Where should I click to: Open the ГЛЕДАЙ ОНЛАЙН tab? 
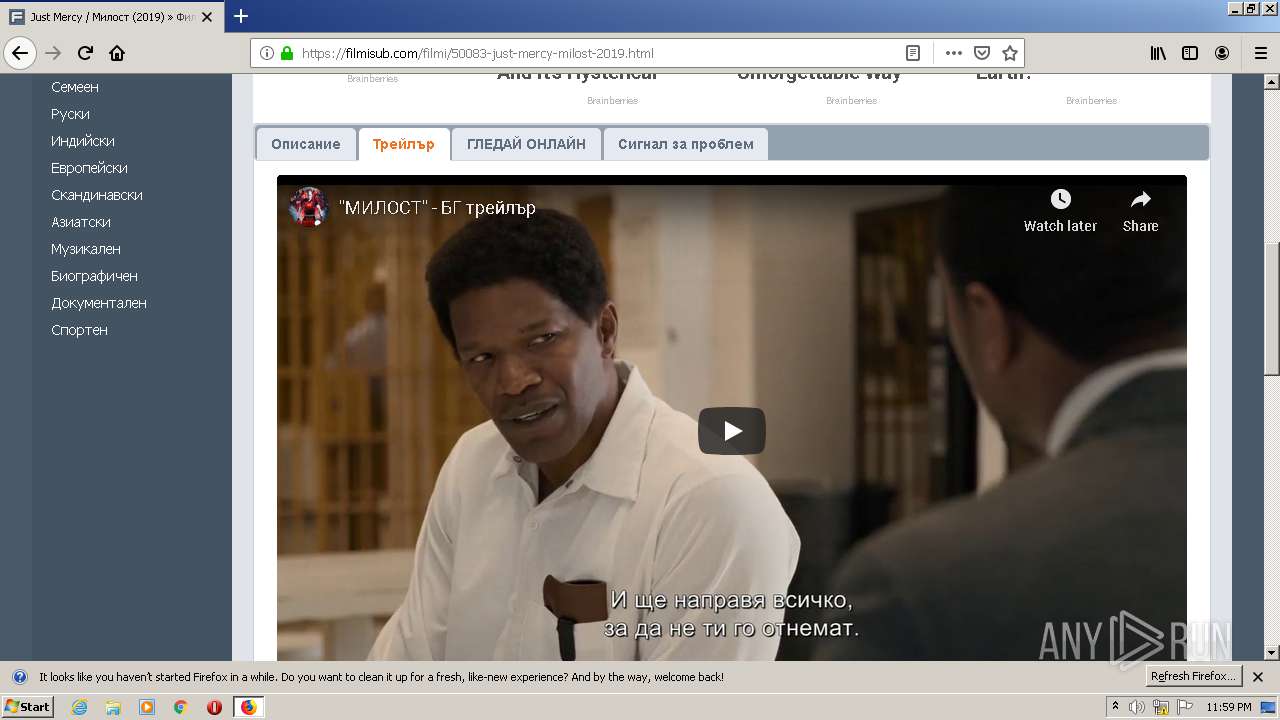coord(526,144)
